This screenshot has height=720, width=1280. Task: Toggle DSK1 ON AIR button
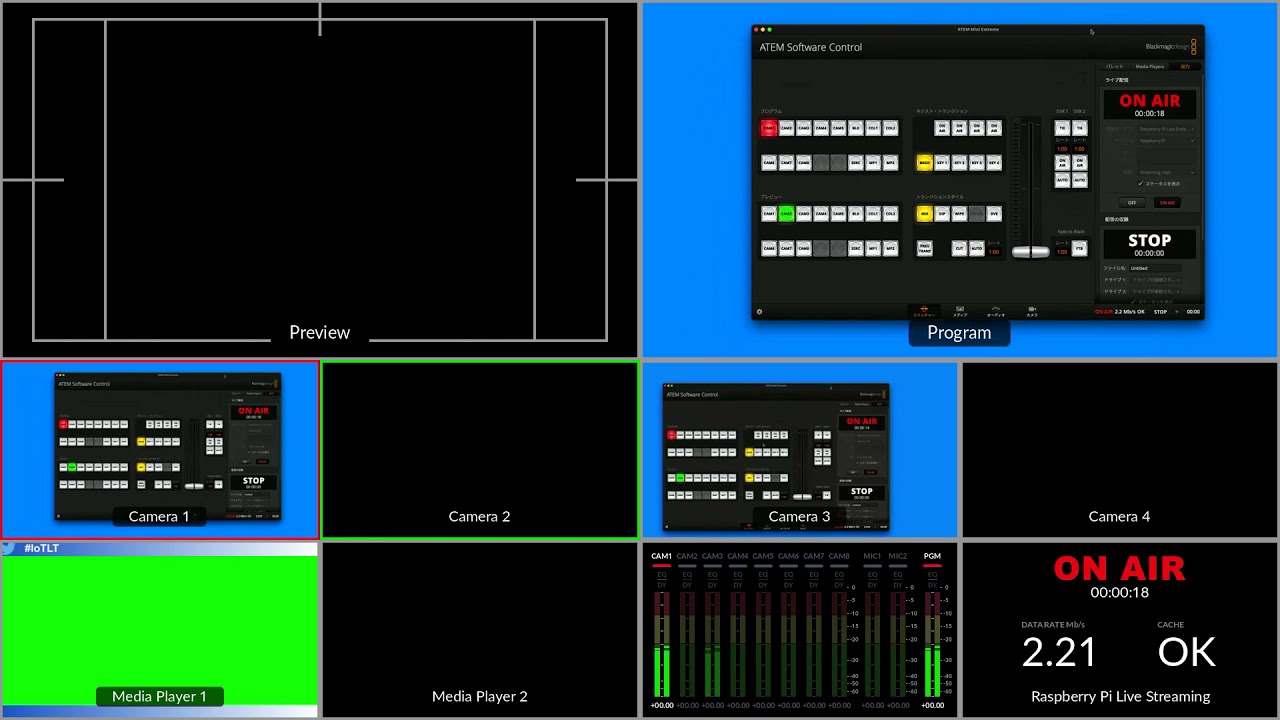pos(1062,163)
